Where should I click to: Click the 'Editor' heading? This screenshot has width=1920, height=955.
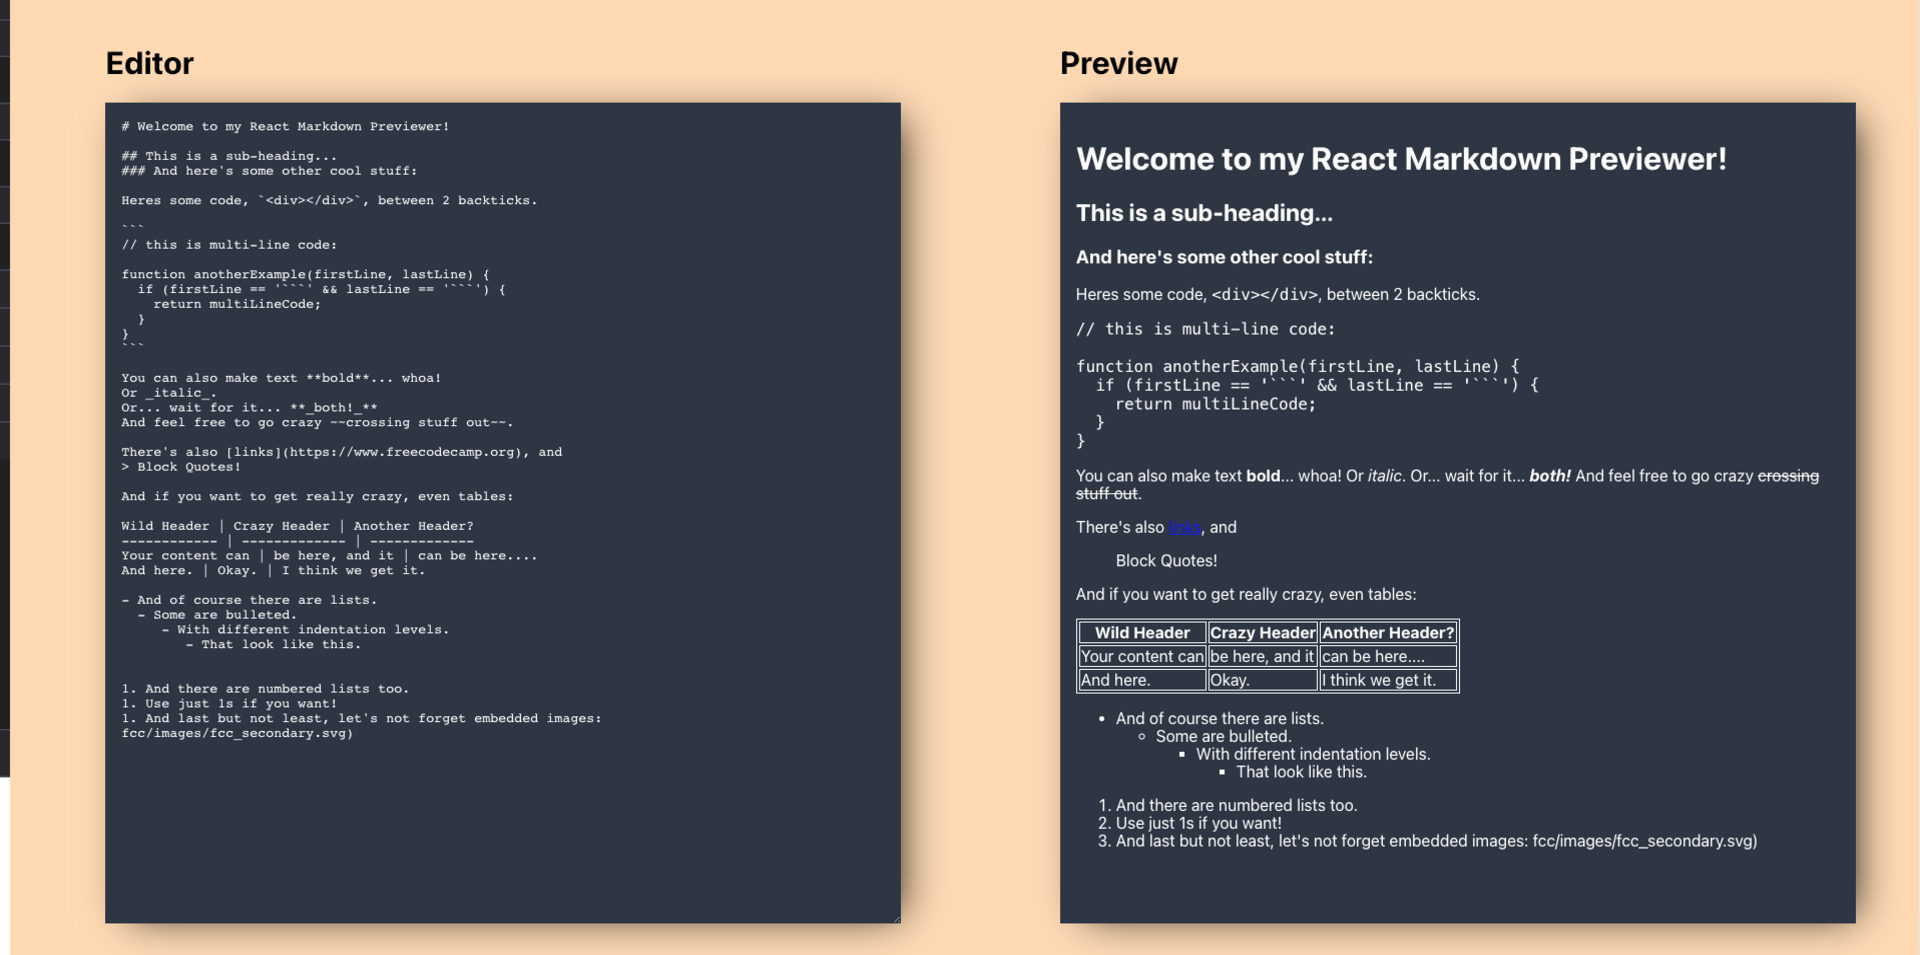click(x=150, y=63)
